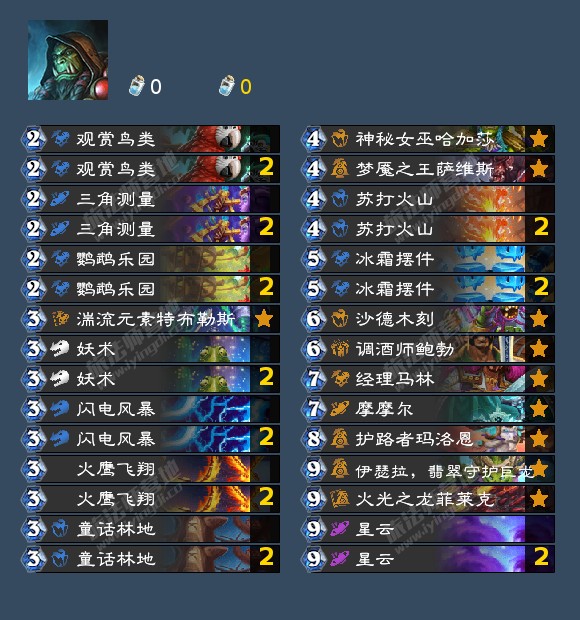The image size is (580, 620).
Task: Click the legendary star on 梦魇之王萨维斯
Action: 539,169
